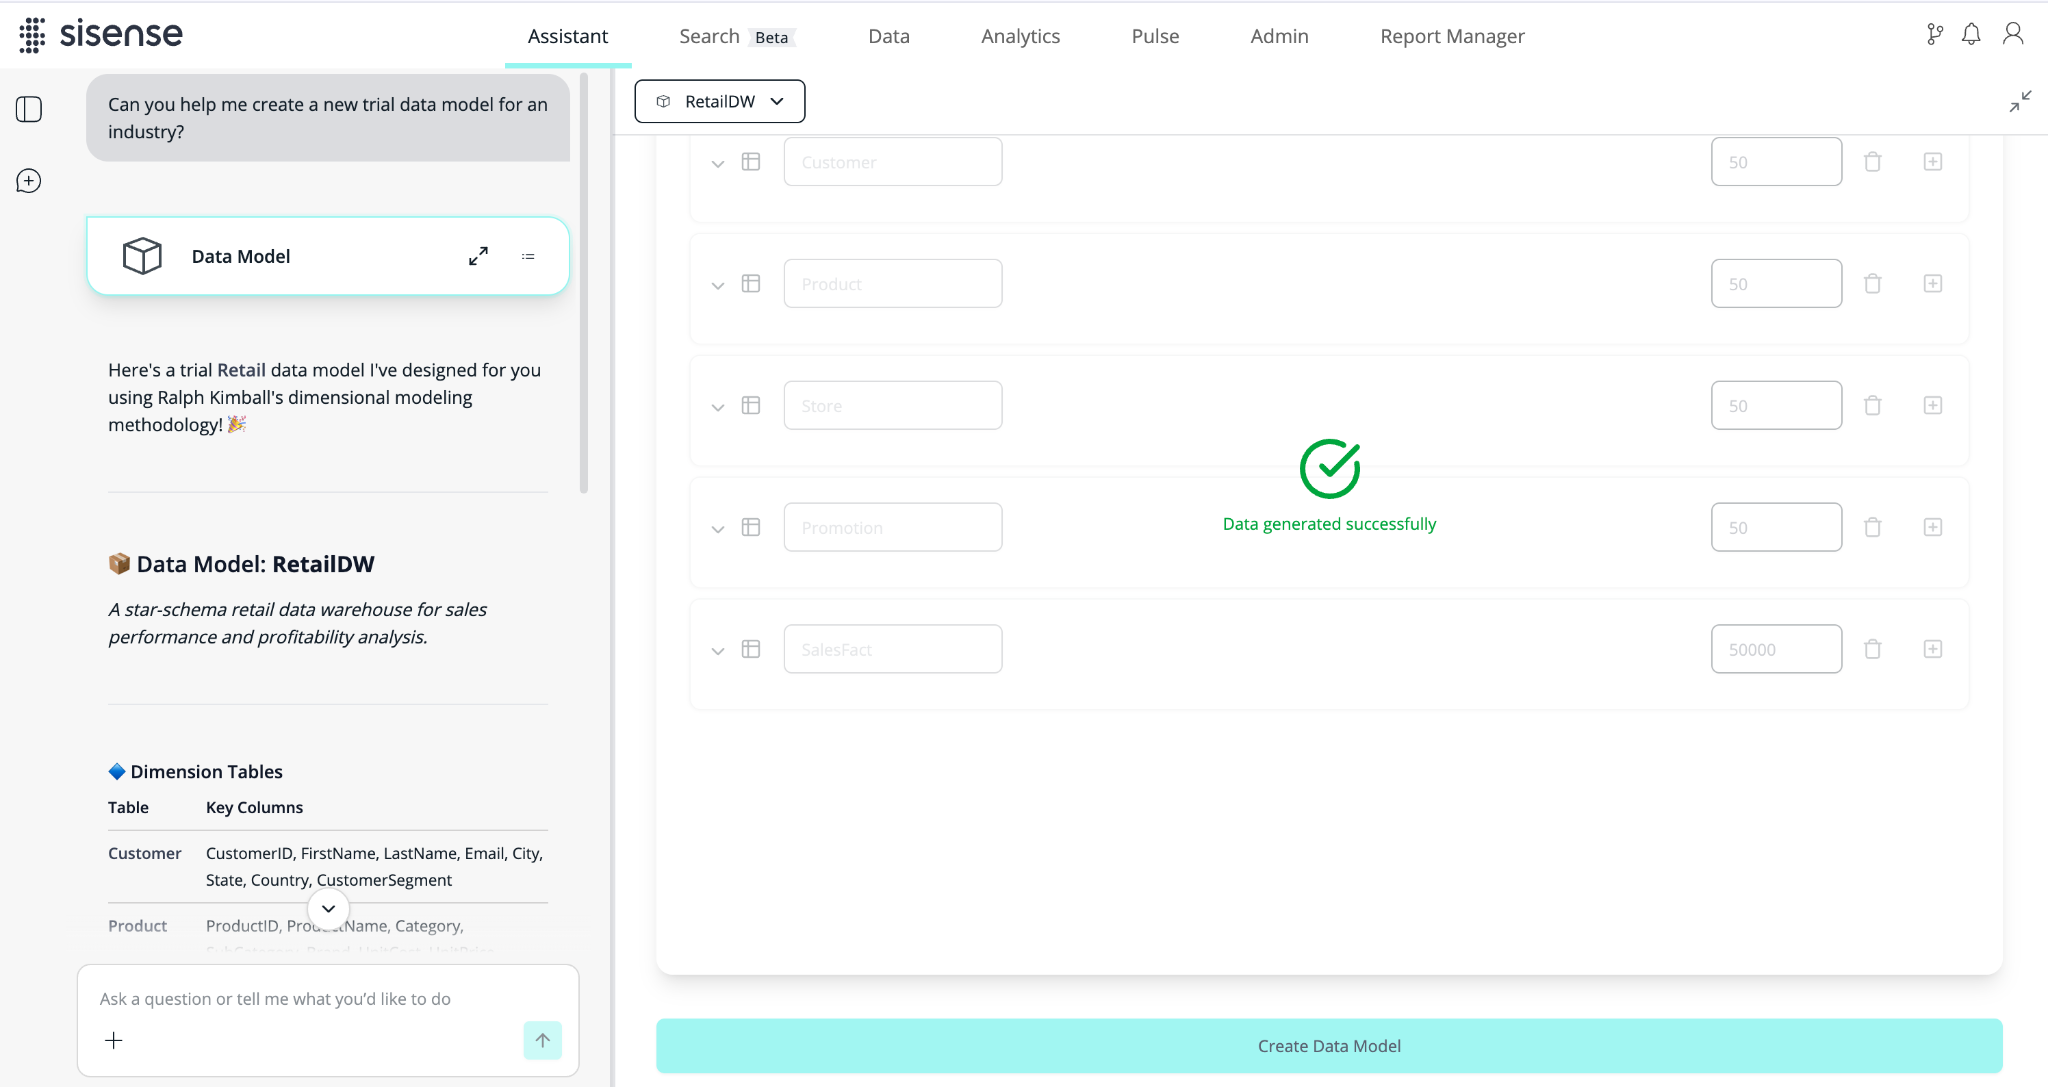Collapse the data model panel
The image size is (2048, 1087).
2020,101
